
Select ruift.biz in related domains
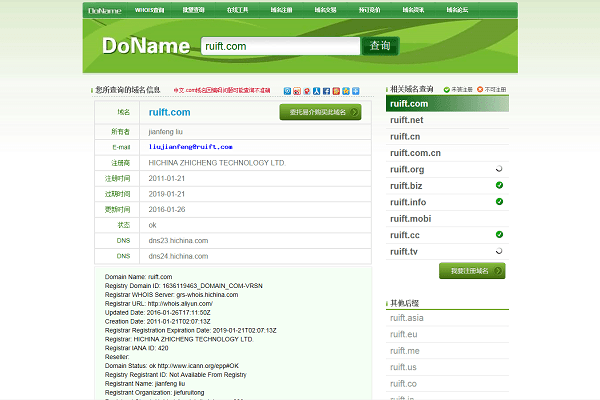[406, 186]
